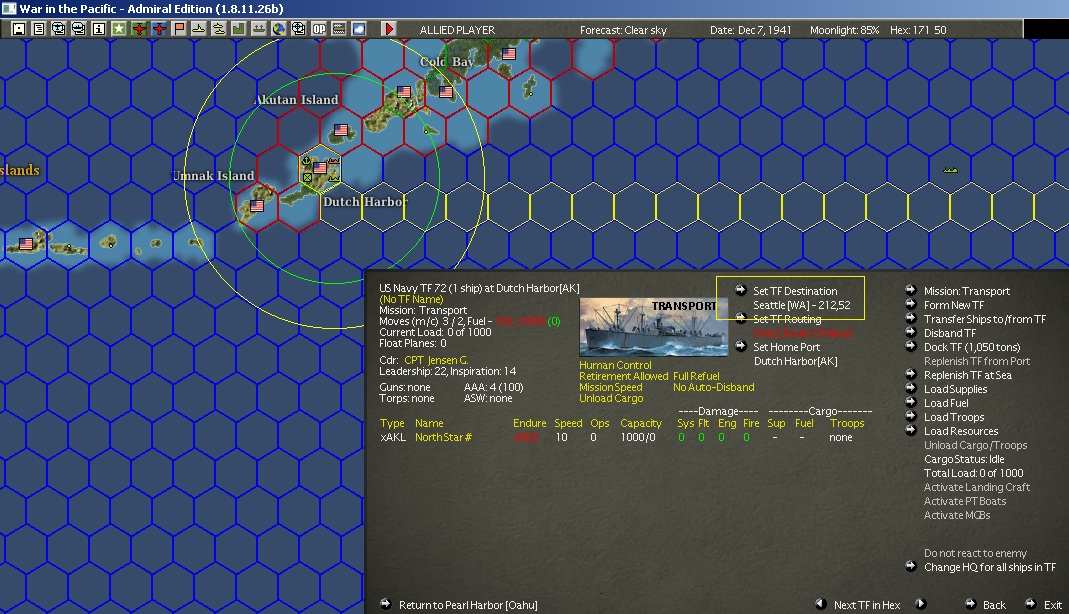Click the Type column header

(392, 423)
